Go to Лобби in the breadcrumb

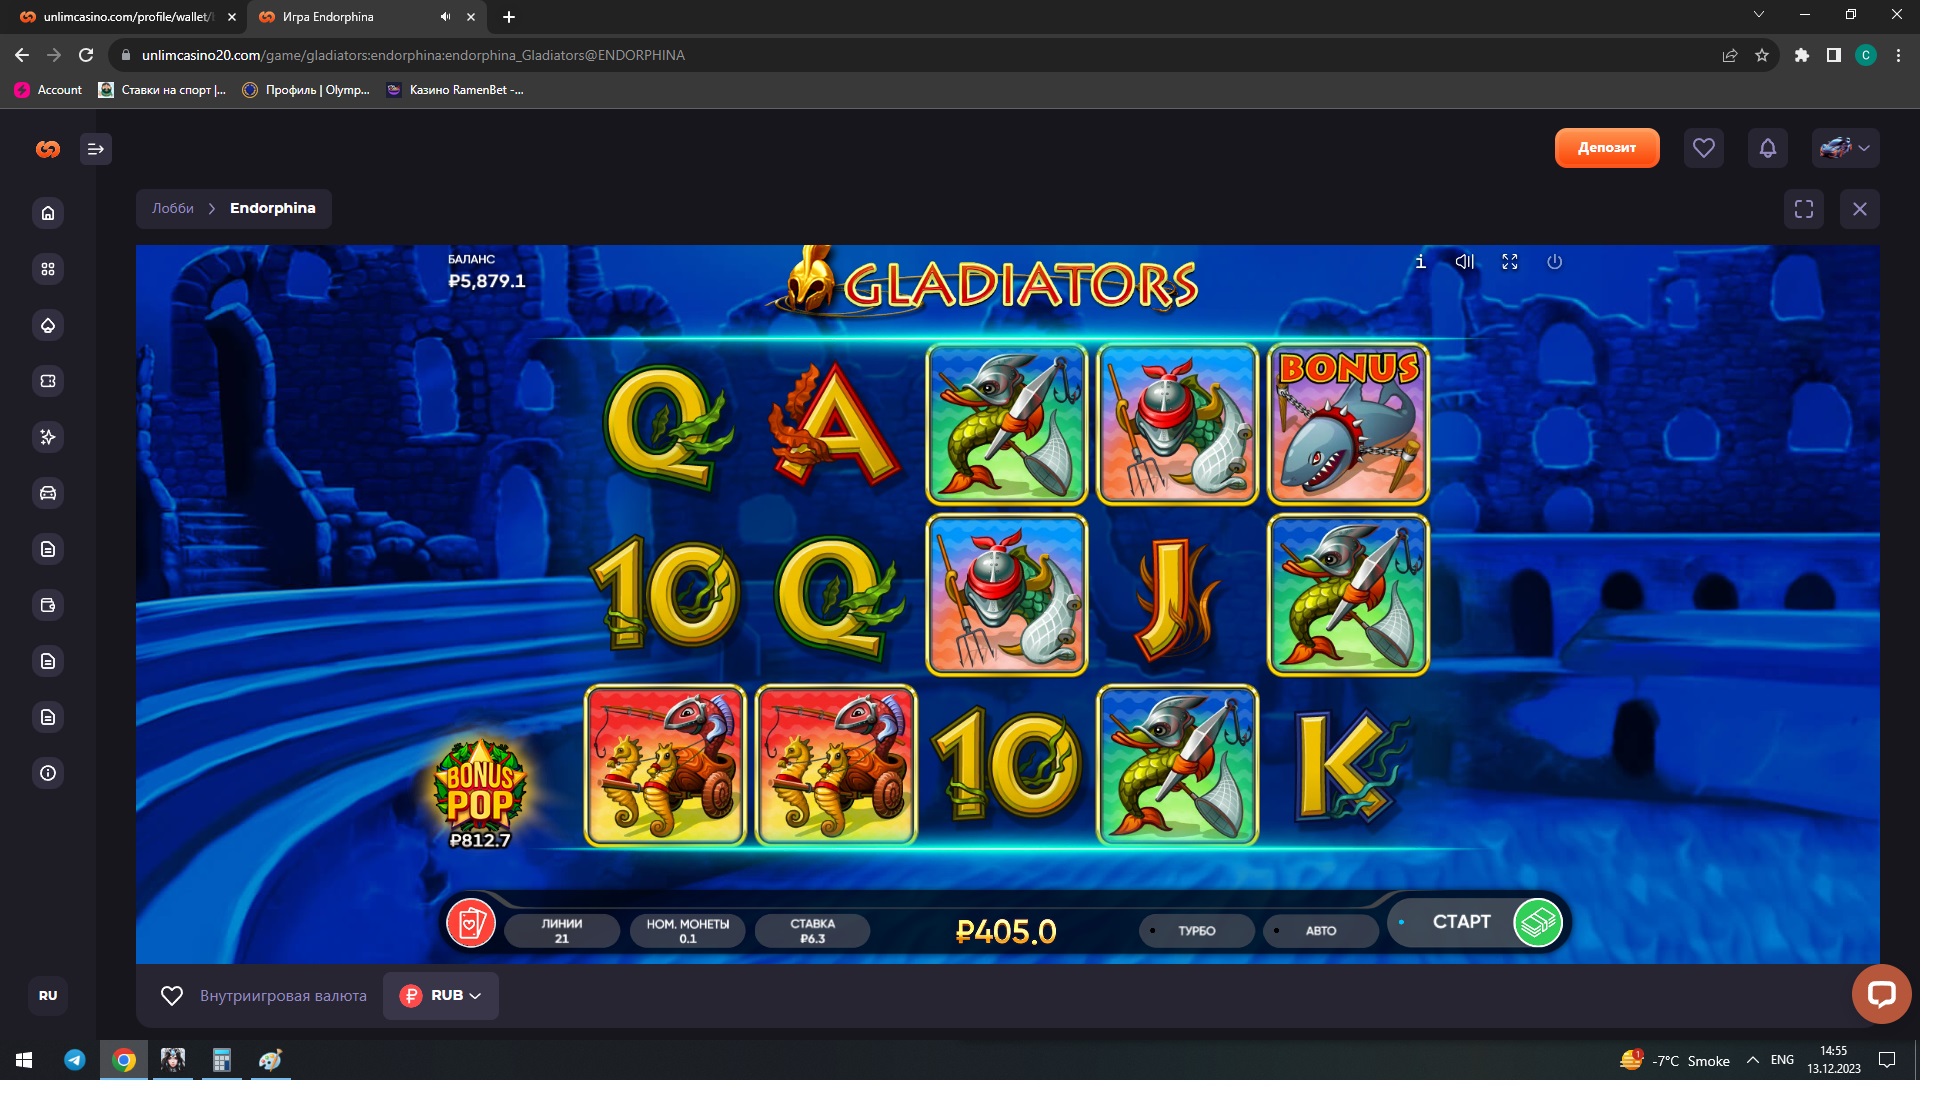pos(173,208)
